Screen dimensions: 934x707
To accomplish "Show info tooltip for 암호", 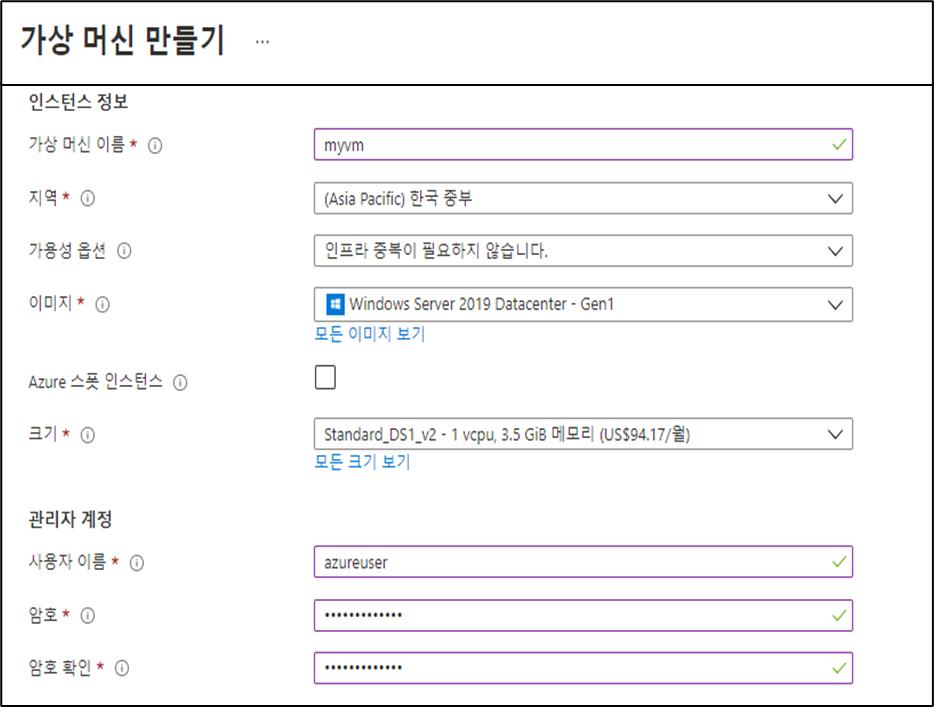I will tap(88, 615).
